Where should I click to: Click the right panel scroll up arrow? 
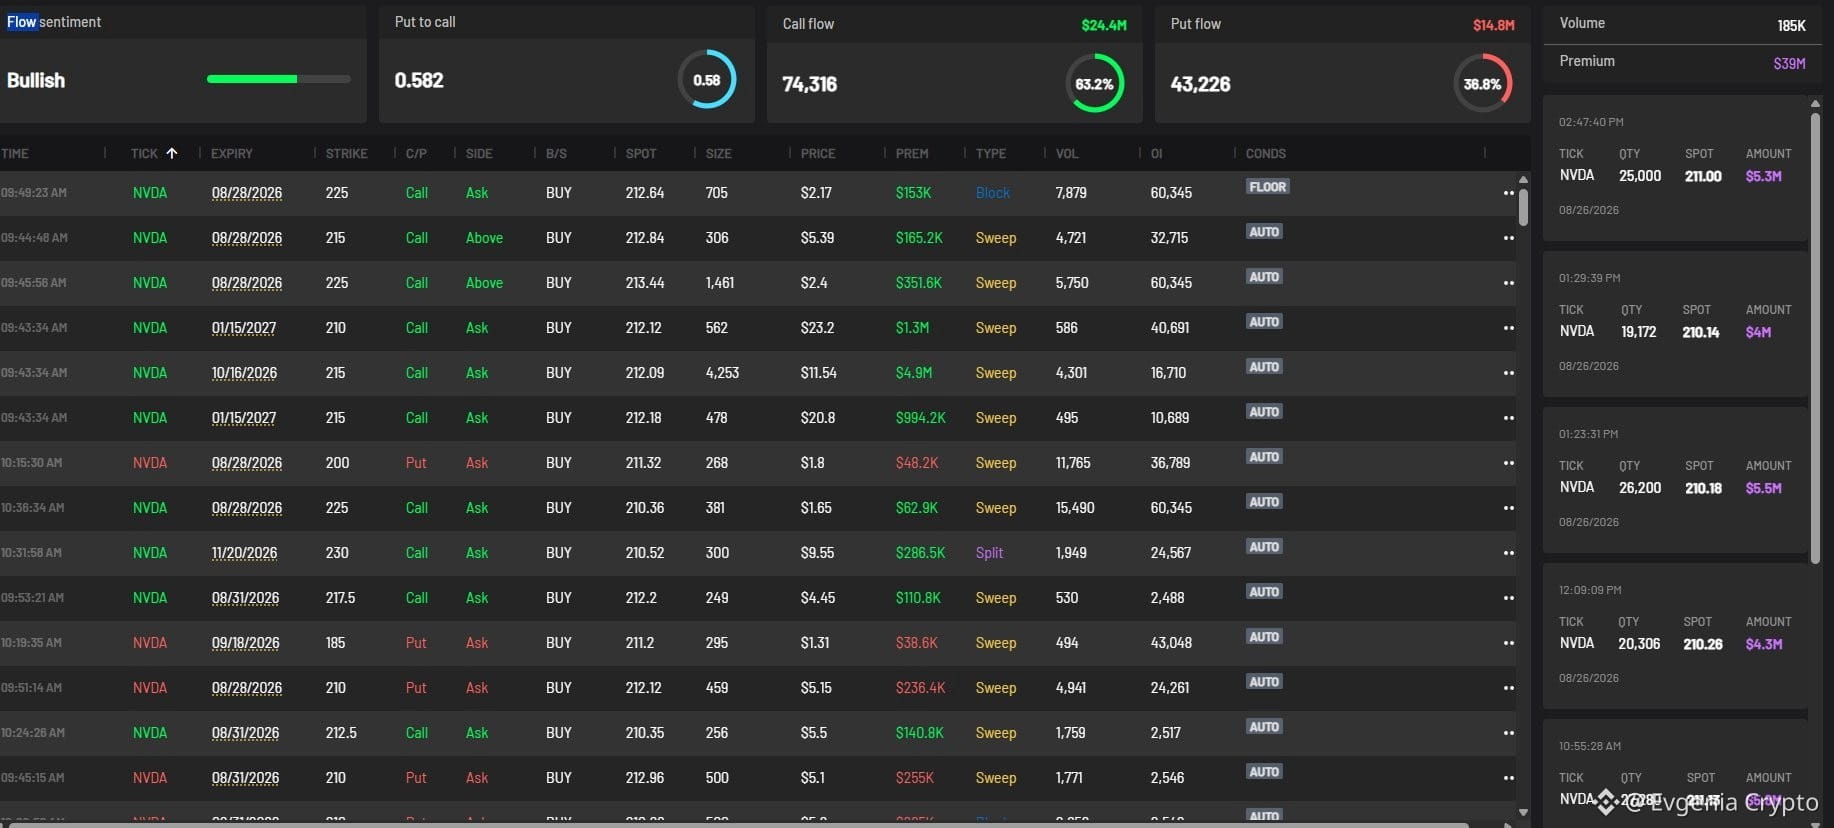1816,103
